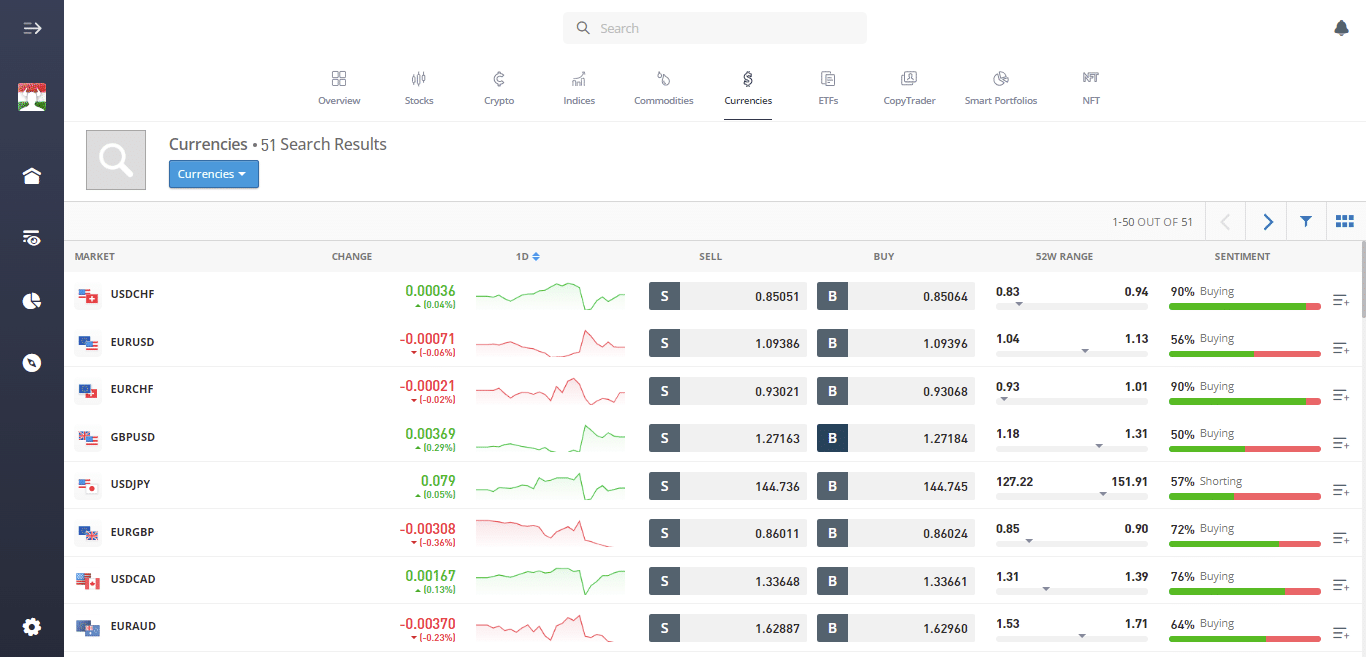This screenshot has width=1366, height=657.
Task: Open notifications bell
Action: (1342, 28)
